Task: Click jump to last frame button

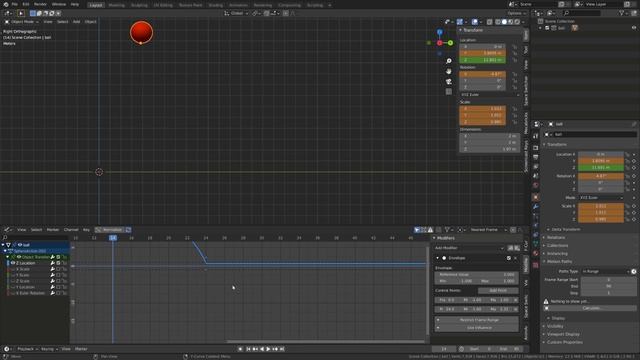Action: (282, 349)
